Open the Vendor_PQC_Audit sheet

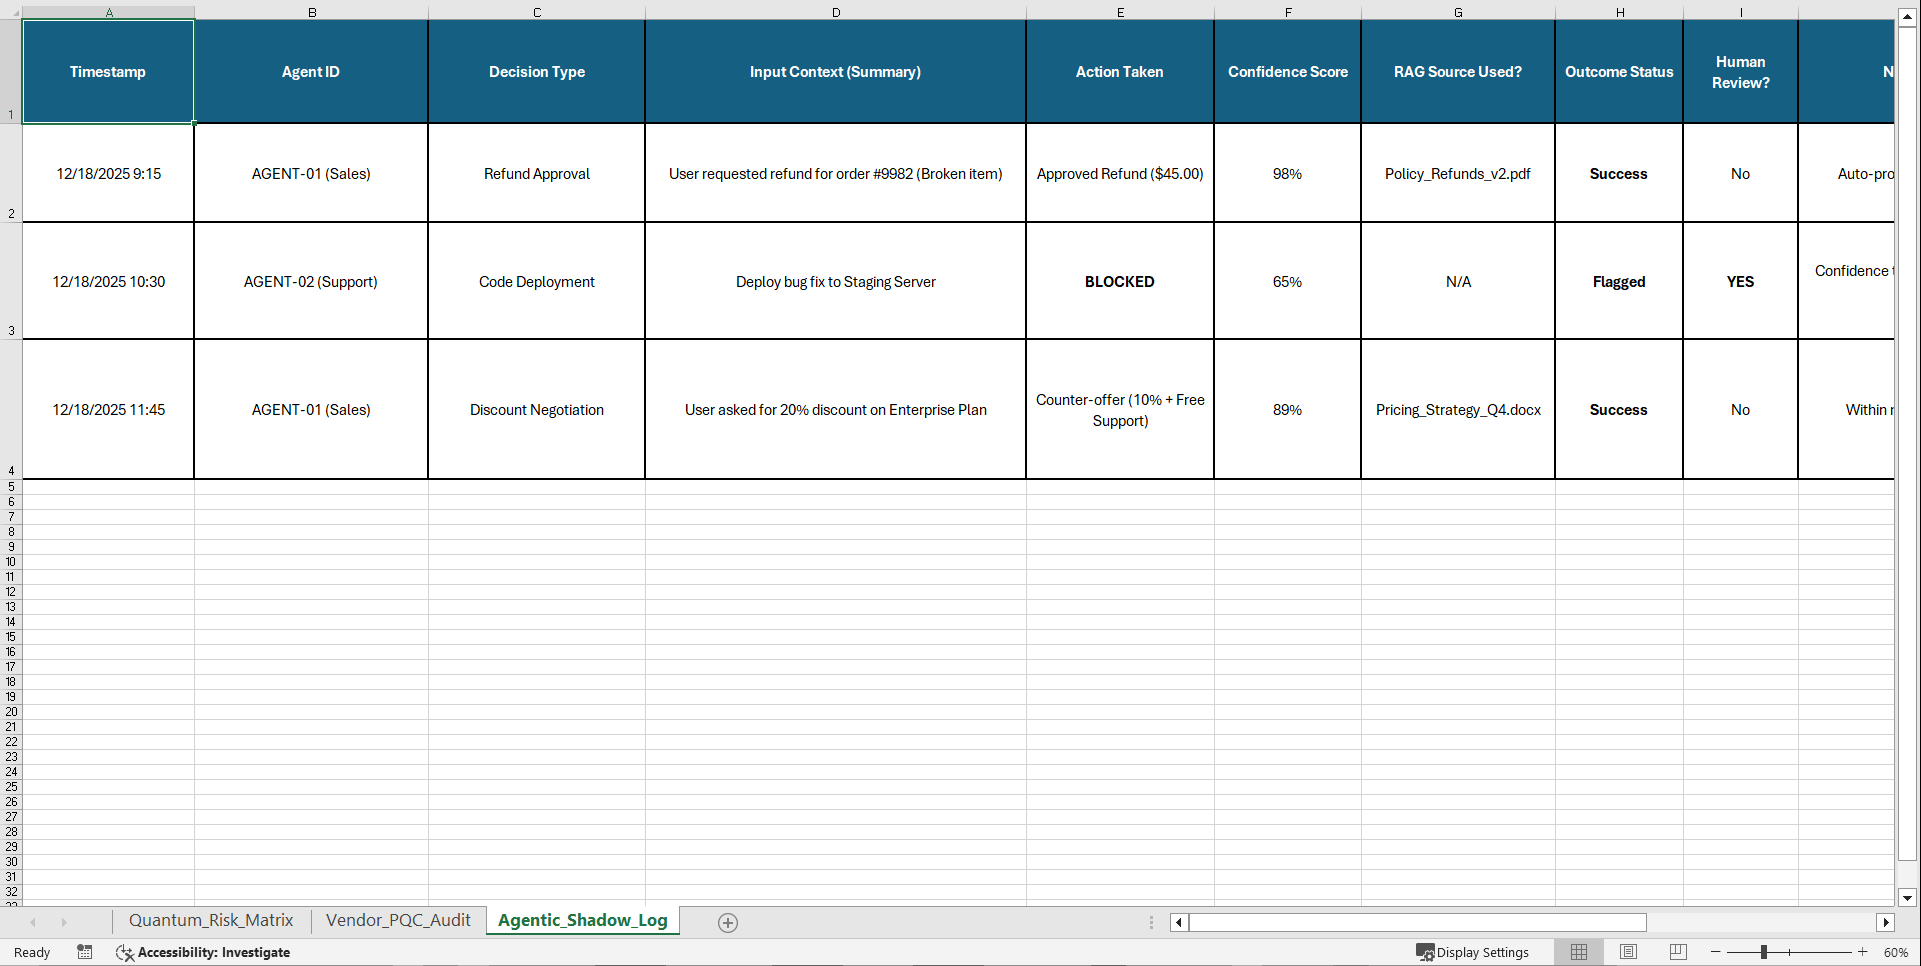click(x=397, y=920)
